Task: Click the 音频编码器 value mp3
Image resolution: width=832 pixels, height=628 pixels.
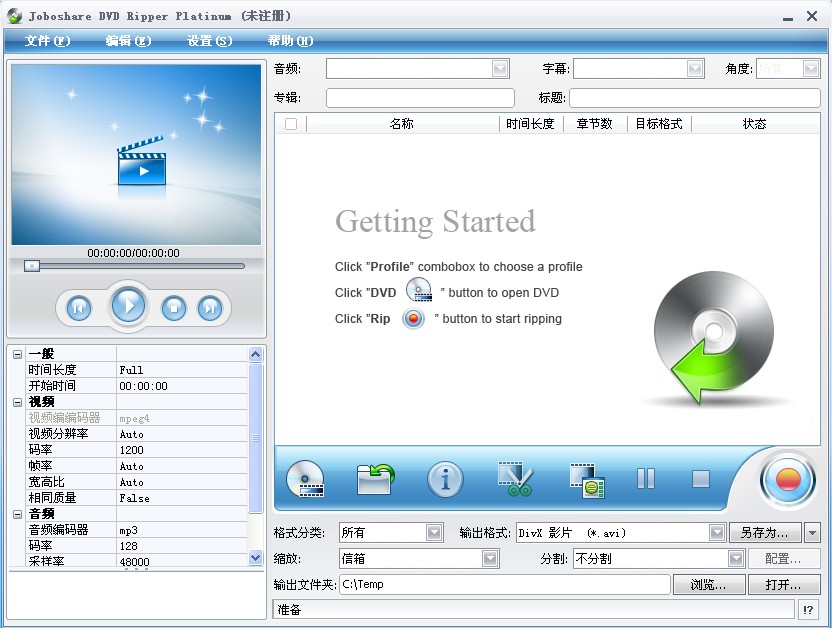Action: point(182,530)
